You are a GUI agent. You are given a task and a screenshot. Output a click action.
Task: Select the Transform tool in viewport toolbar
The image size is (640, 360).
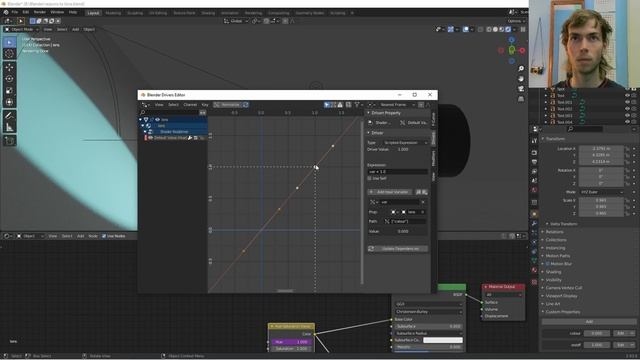tap(9, 102)
